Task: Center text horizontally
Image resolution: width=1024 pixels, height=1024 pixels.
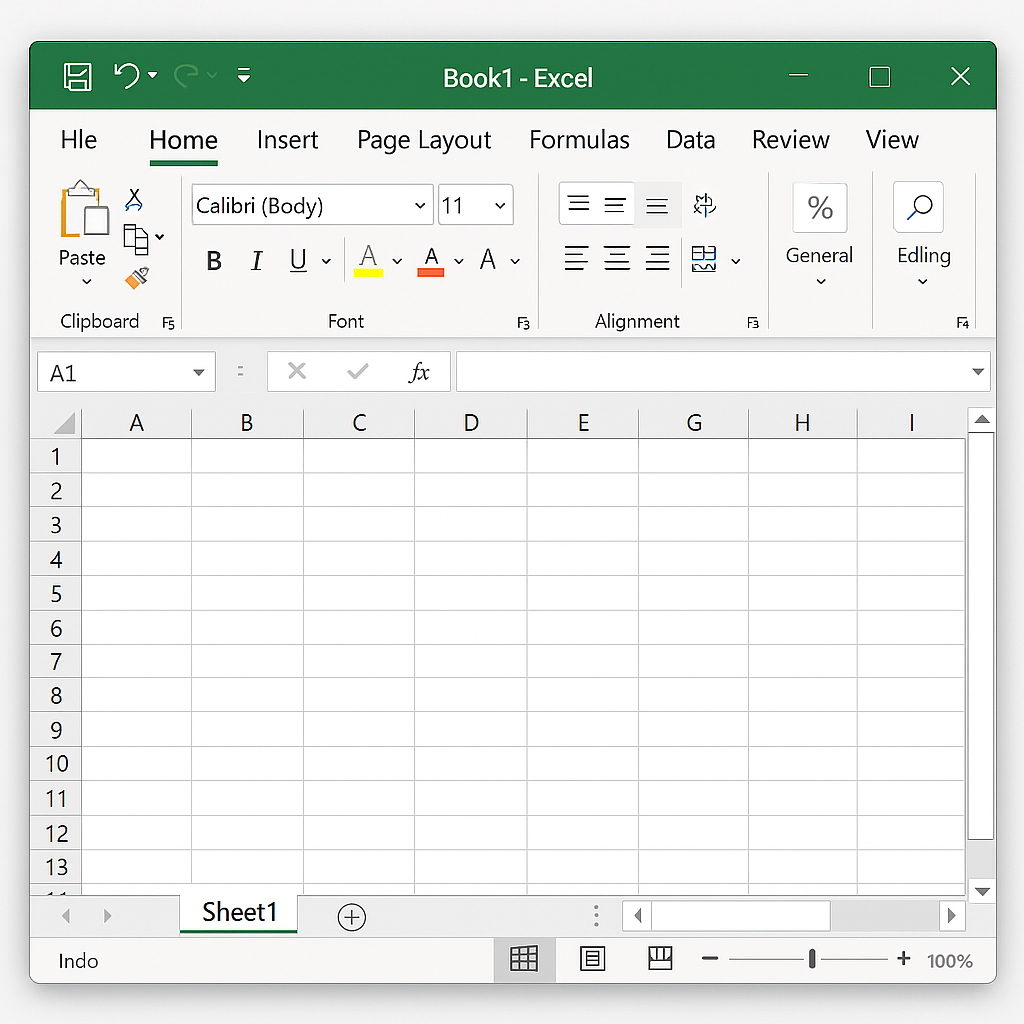Action: (616, 259)
